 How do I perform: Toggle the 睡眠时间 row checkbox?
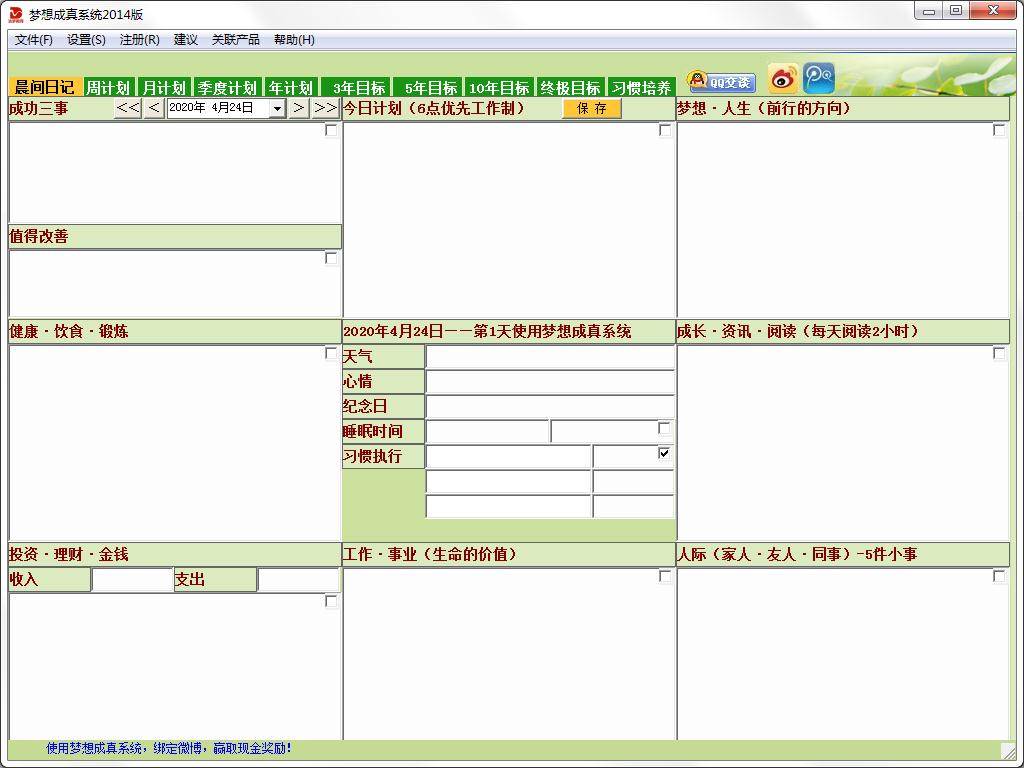[x=664, y=428]
